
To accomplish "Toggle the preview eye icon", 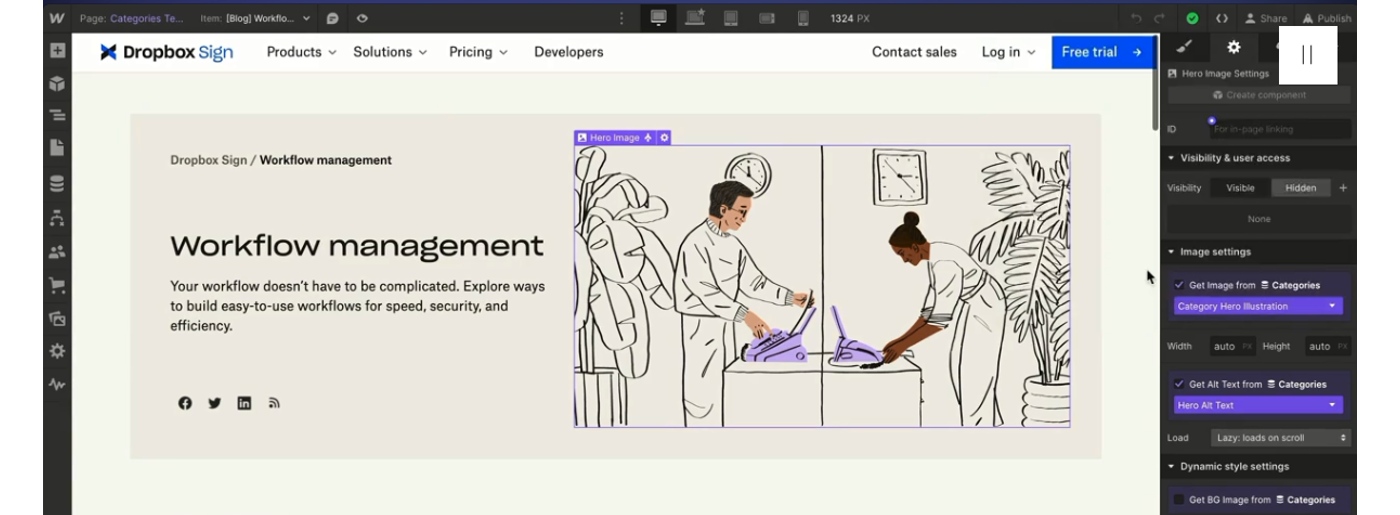I will tap(362, 18).
